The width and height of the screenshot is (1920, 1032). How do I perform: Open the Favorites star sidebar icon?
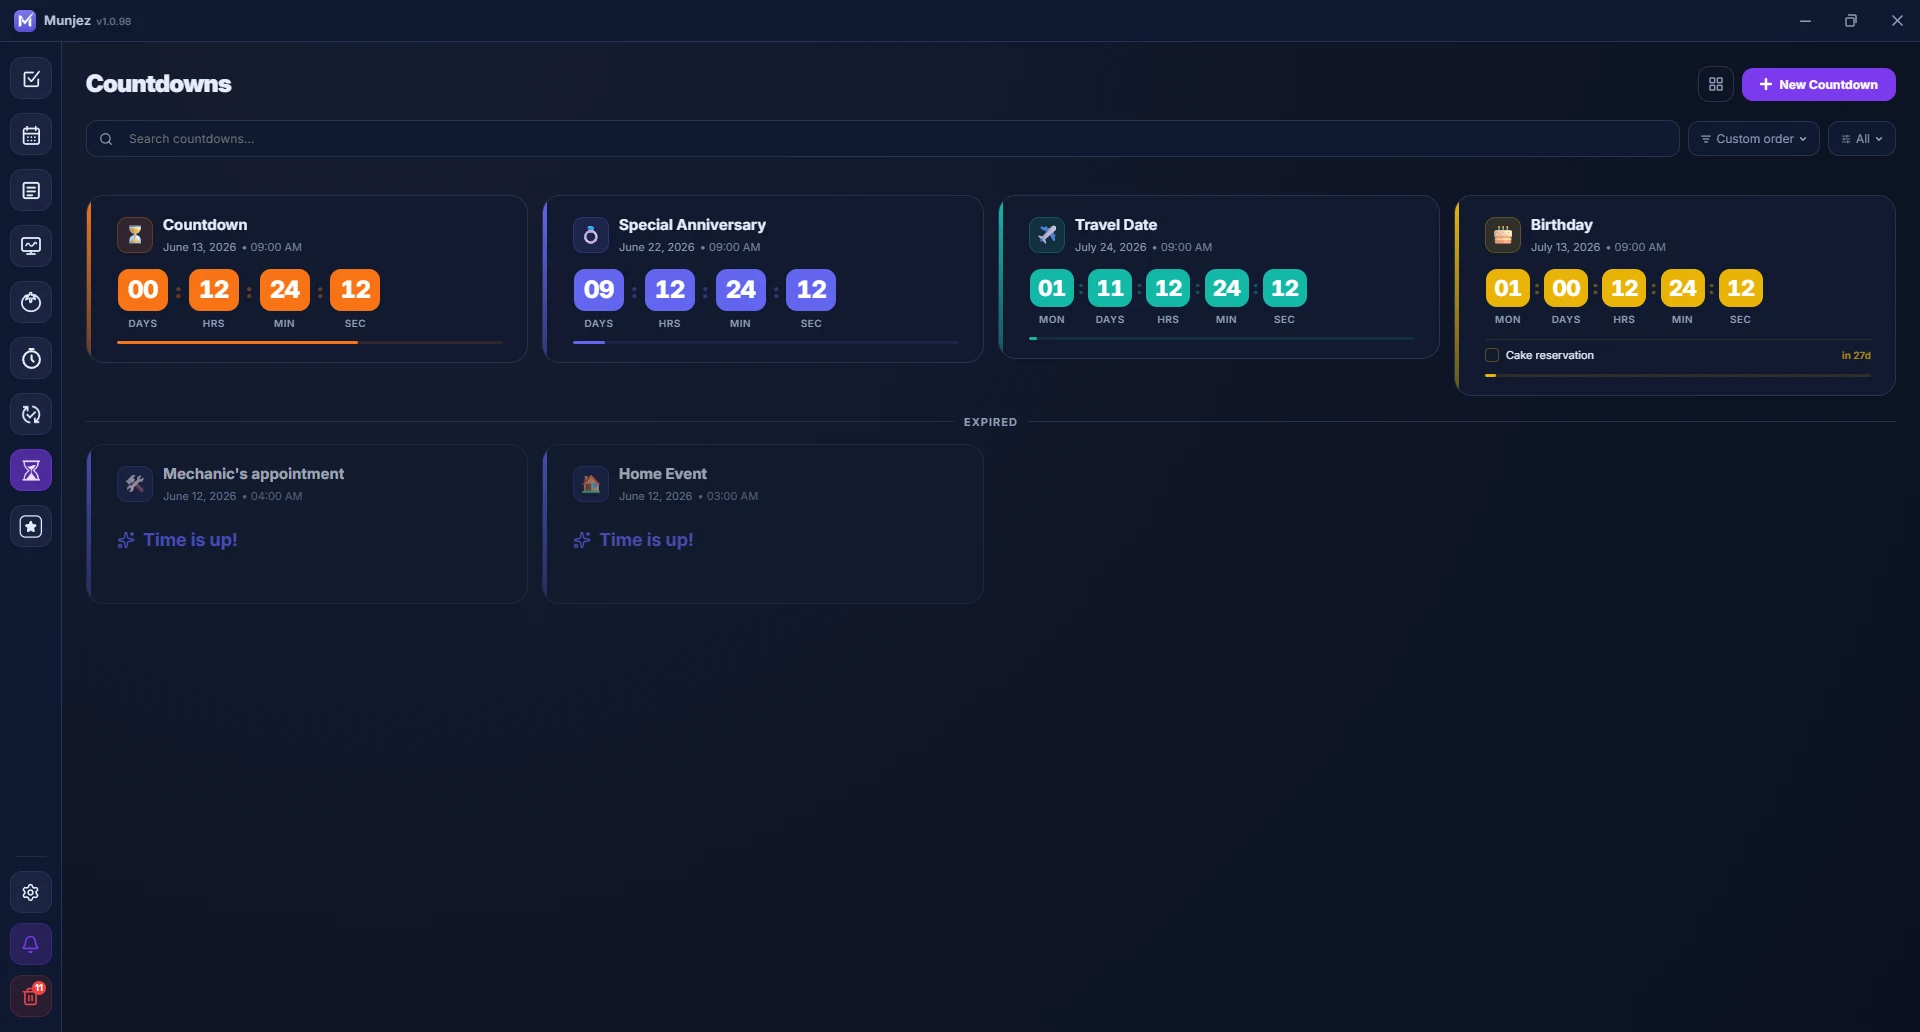click(31, 526)
